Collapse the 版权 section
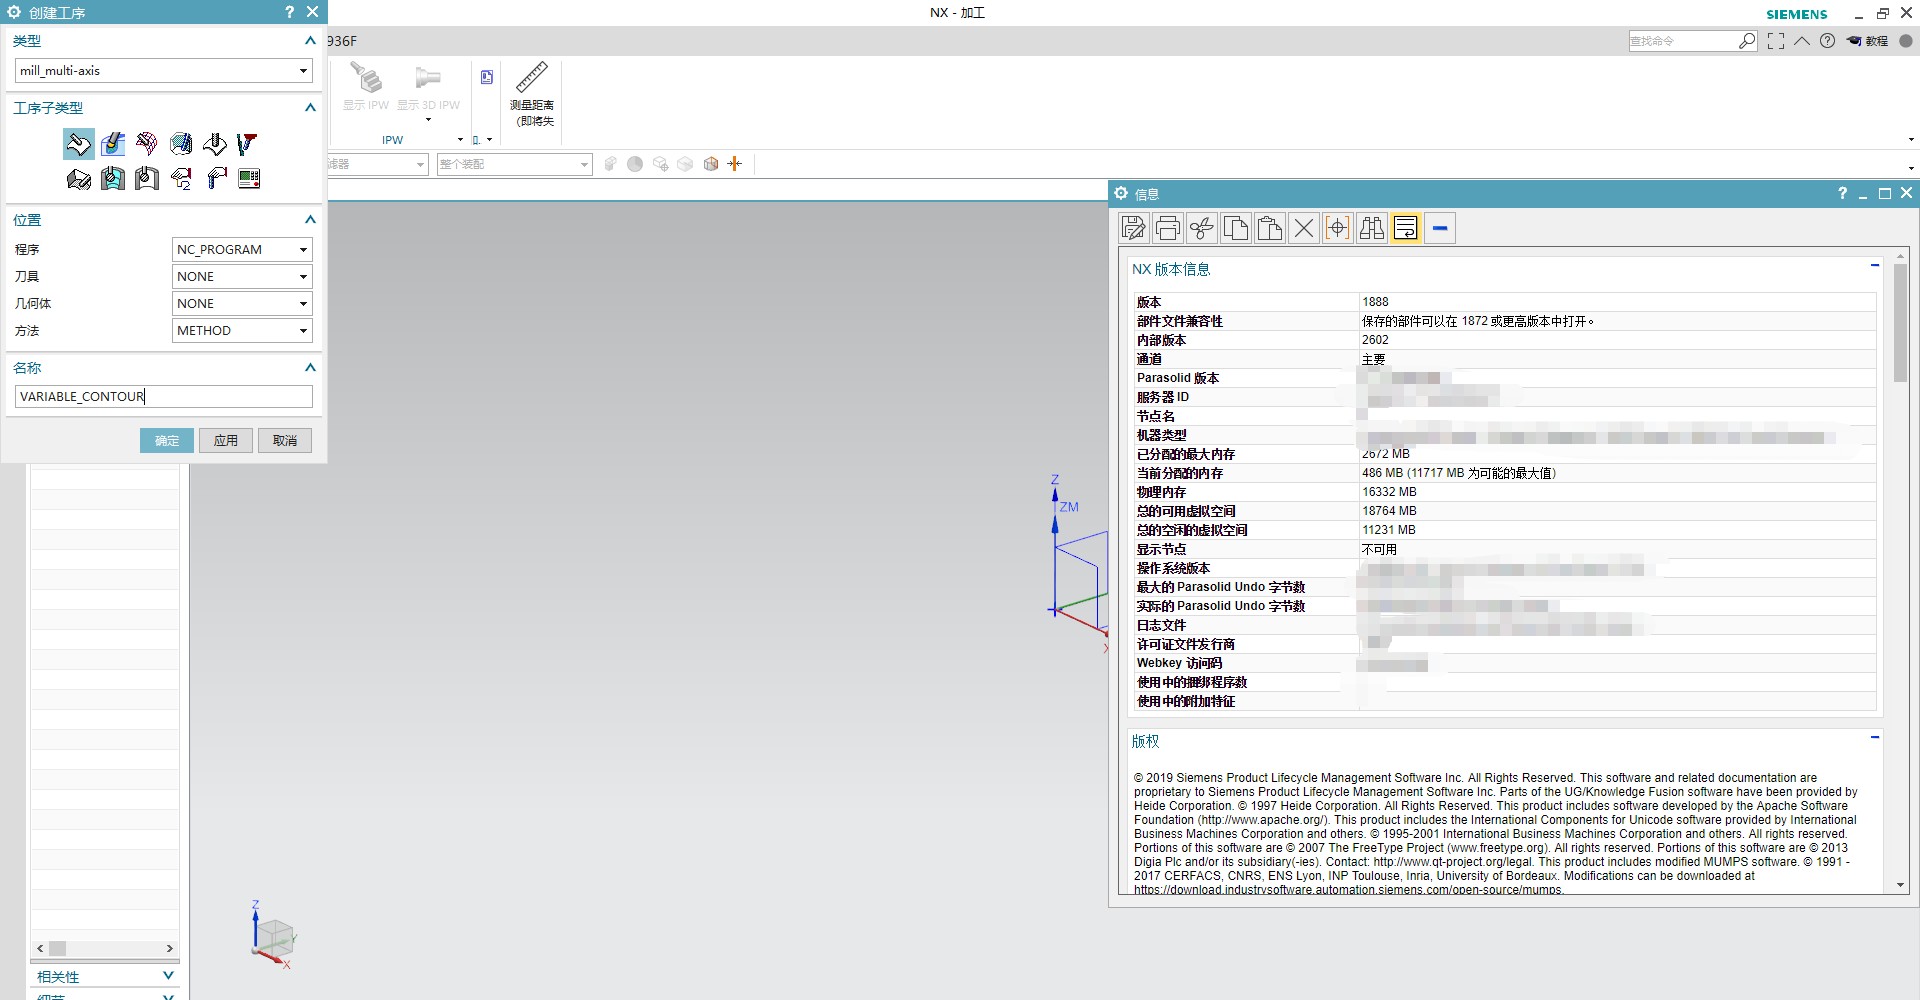The width and height of the screenshot is (1920, 1000). pyautogui.click(x=1875, y=738)
